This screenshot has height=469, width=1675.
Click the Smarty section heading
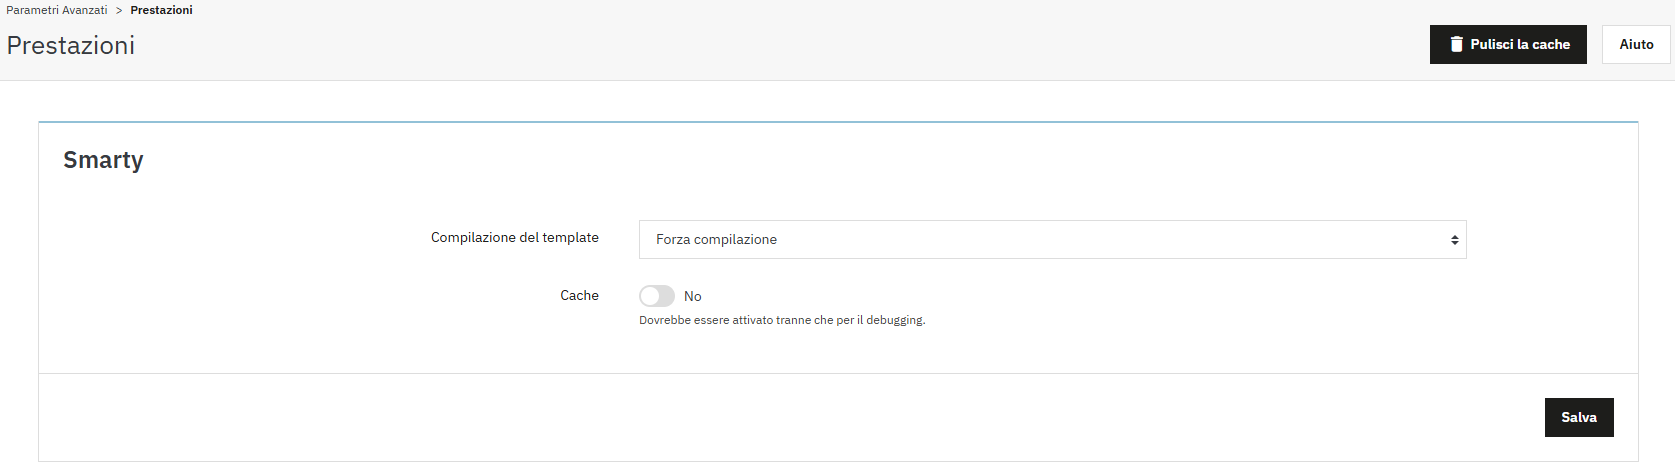103,160
